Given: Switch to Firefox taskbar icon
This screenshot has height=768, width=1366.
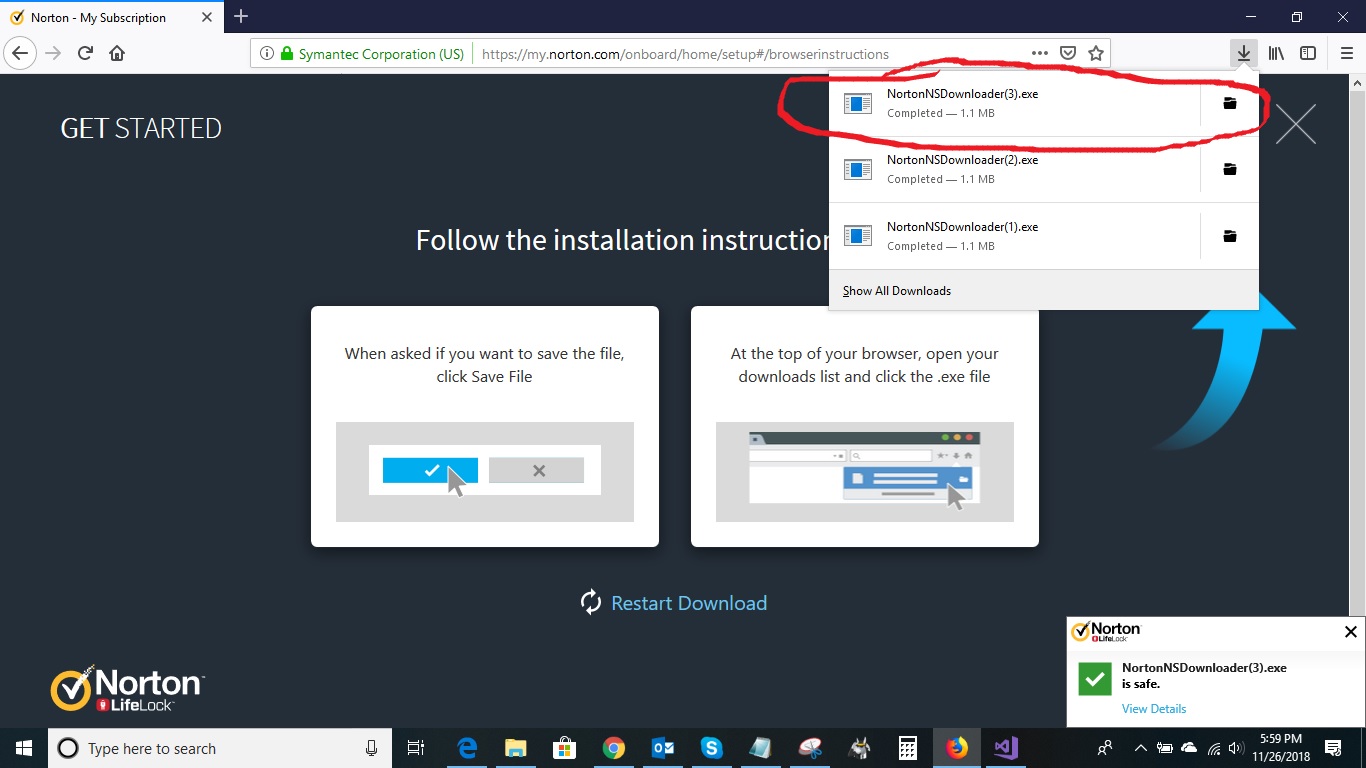Looking at the screenshot, I should [957, 748].
